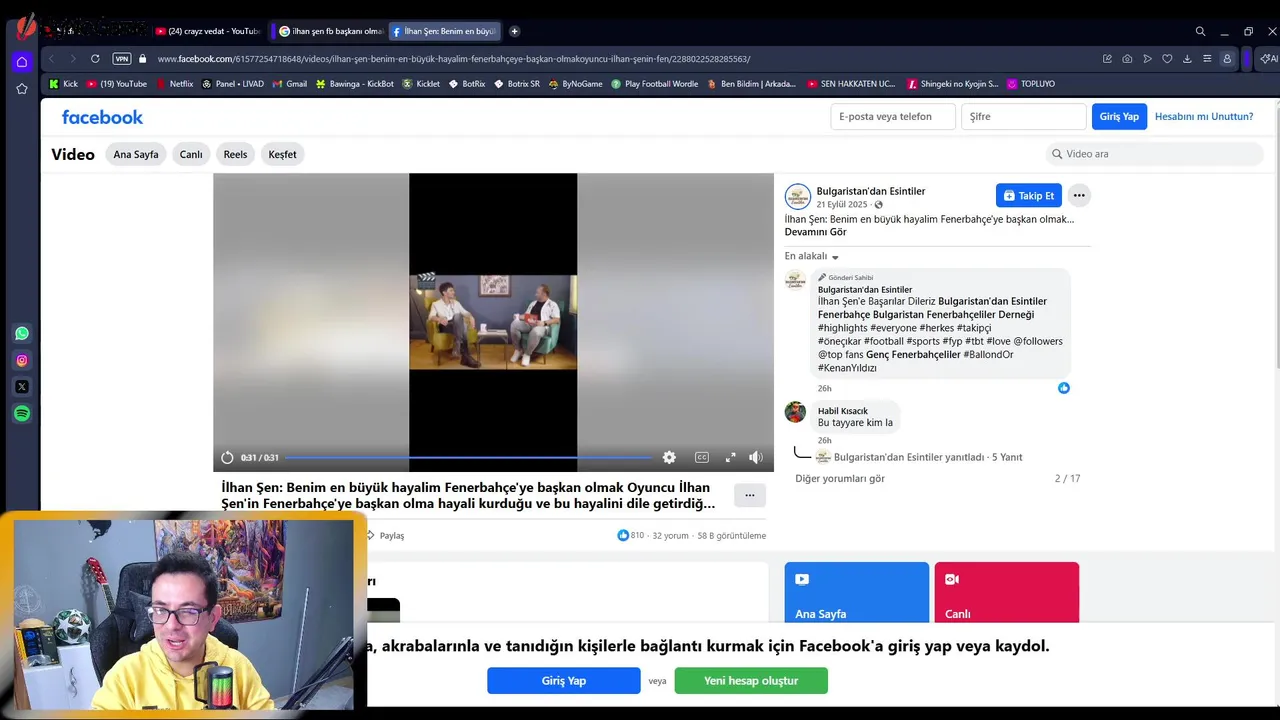
Task: Open the Netflix bookmark
Action: [174, 84]
